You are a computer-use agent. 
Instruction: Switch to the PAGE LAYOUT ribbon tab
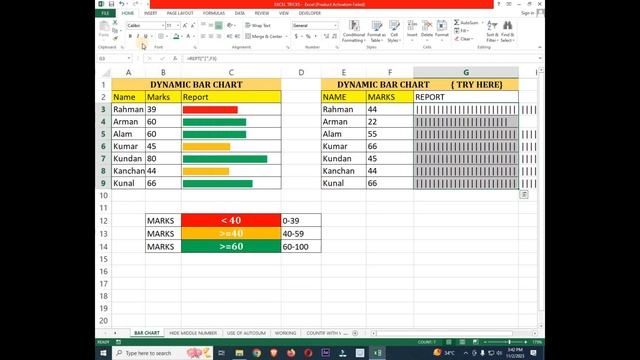coord(180,13)
